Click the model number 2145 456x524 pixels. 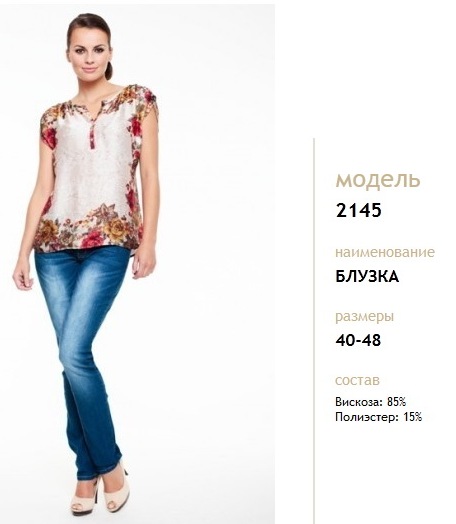point(358,211)
